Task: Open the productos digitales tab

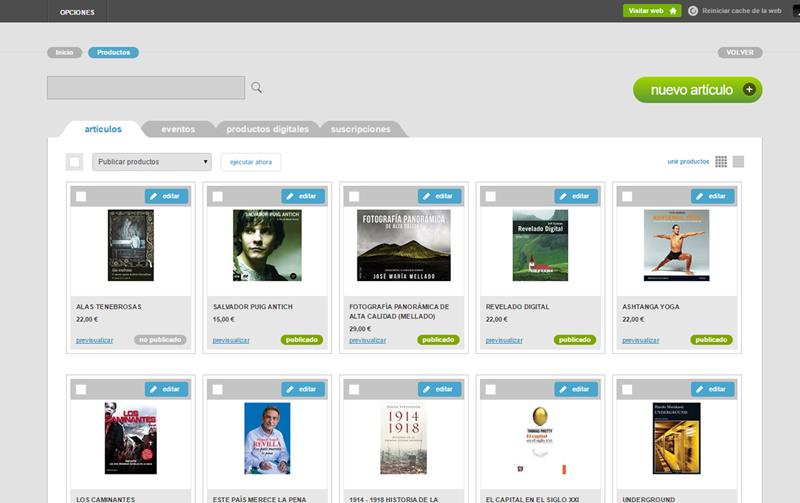Action: 267,129
